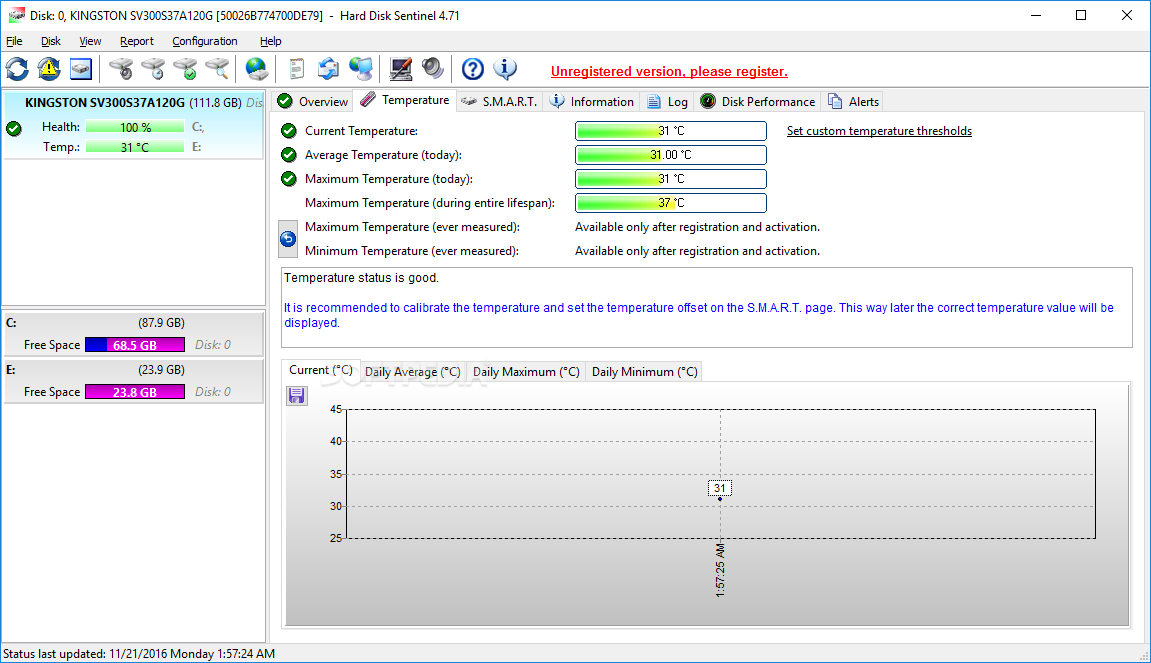Switch to the Log tab
The width and height of the screenshot is (1151, 663).
click(x=667, y=101)
